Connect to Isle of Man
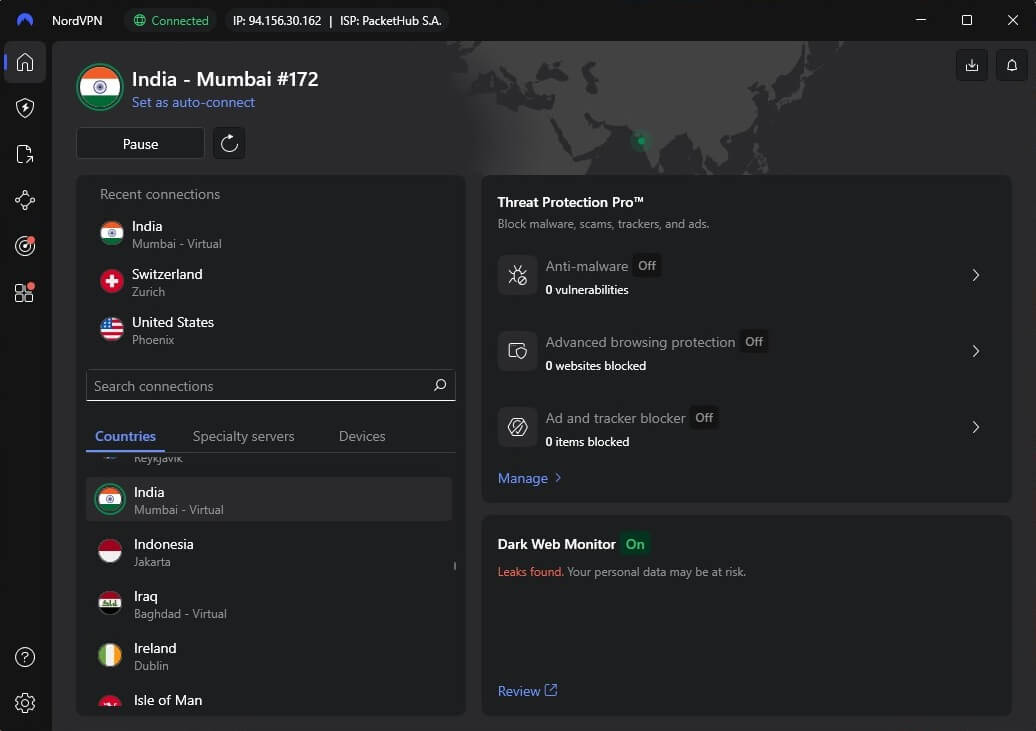This screenshot has width=1036, height=731. (269, 699)
